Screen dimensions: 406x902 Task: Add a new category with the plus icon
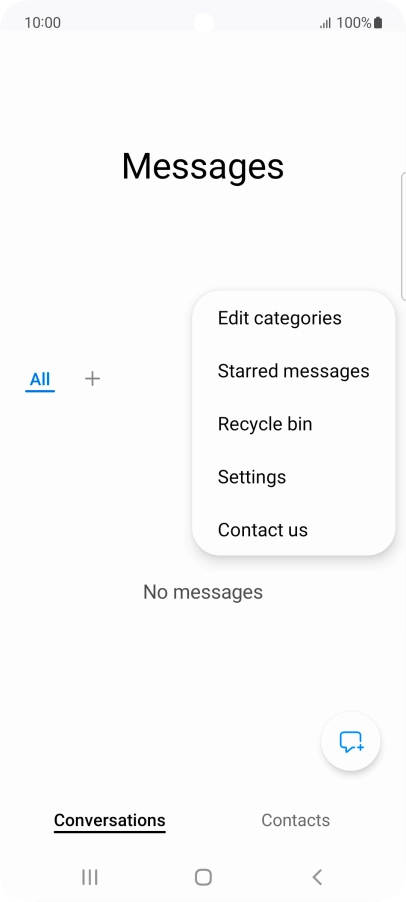pyautogui.click(x=92, y=379)
